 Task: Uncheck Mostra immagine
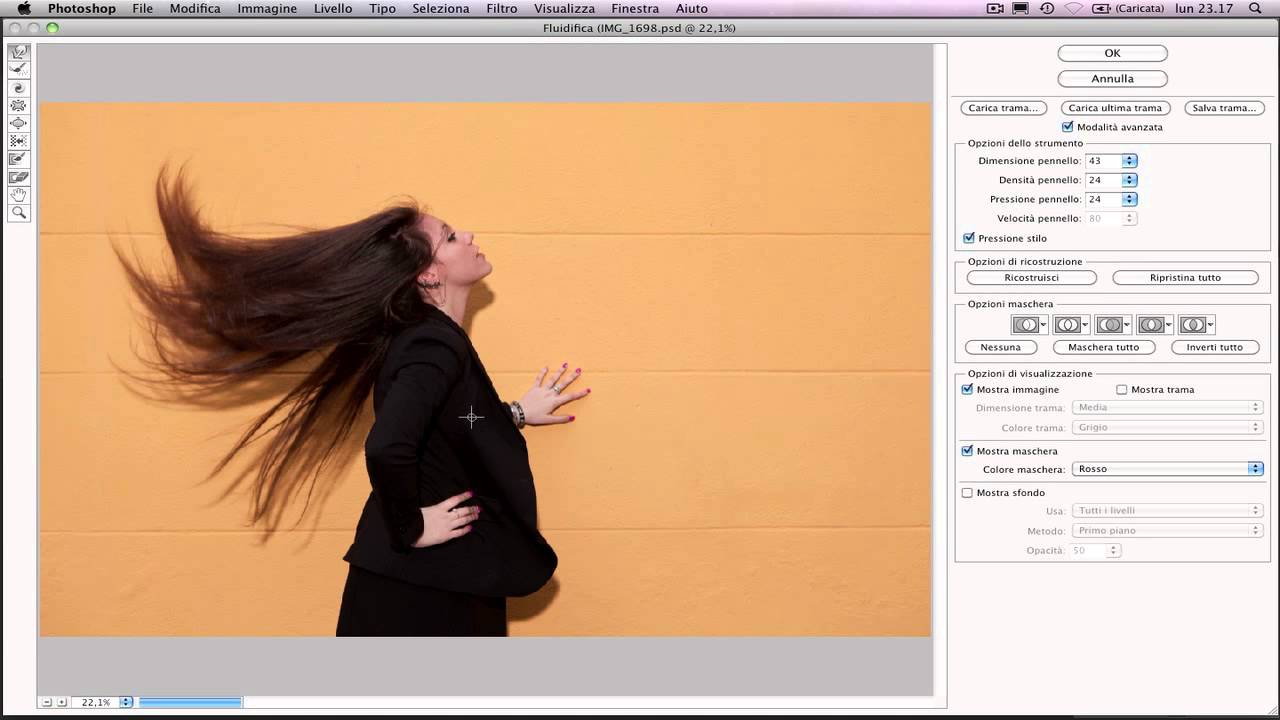[x=967, y=389]
